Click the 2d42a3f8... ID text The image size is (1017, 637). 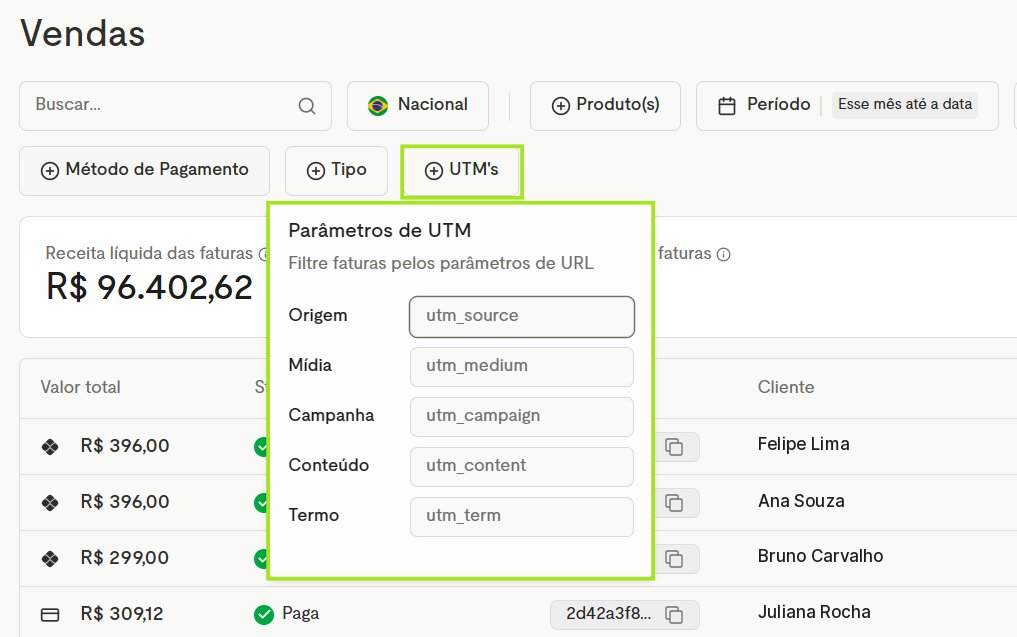tap(608, 614)
